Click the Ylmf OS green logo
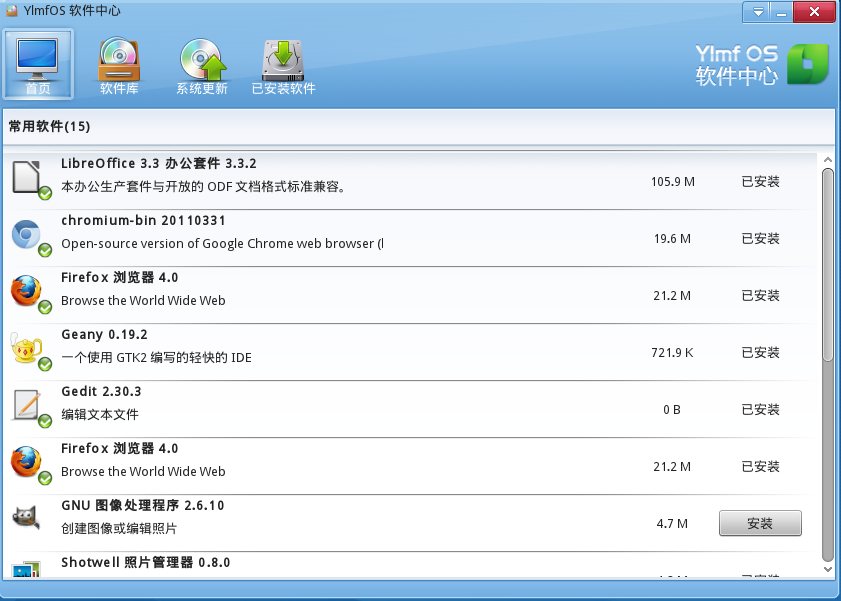This screenshot has height=601, width=841. [808, 64]
